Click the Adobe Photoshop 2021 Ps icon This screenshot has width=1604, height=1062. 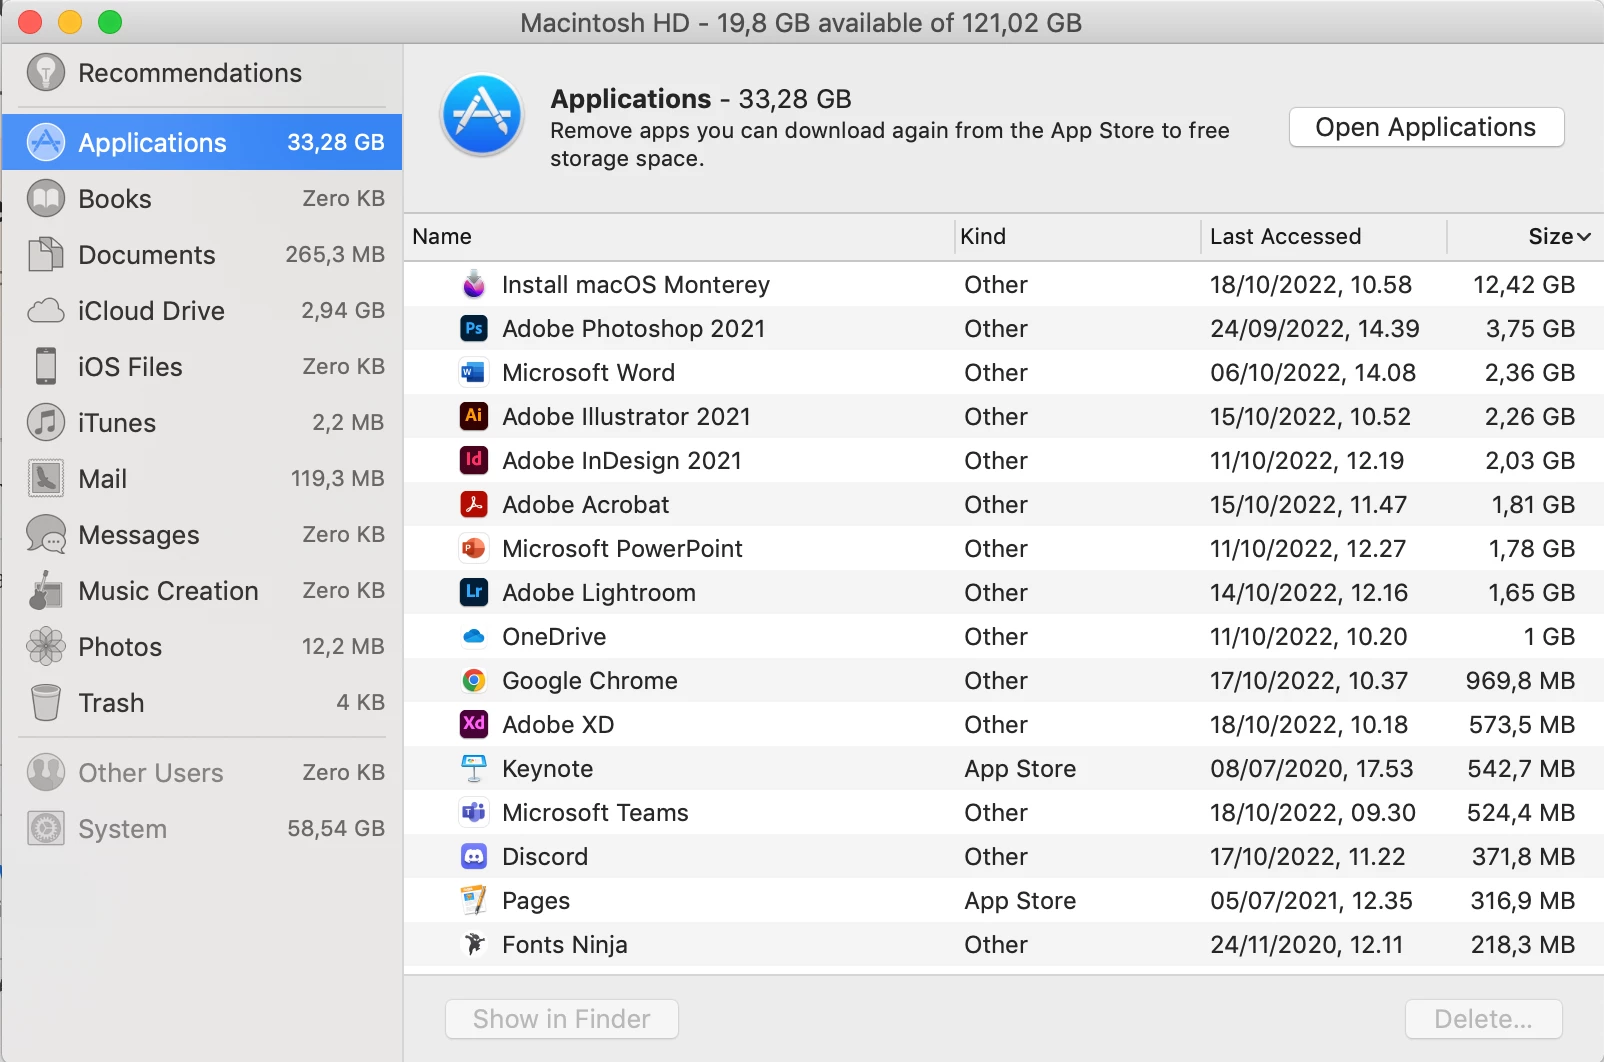tap(474, 328)
